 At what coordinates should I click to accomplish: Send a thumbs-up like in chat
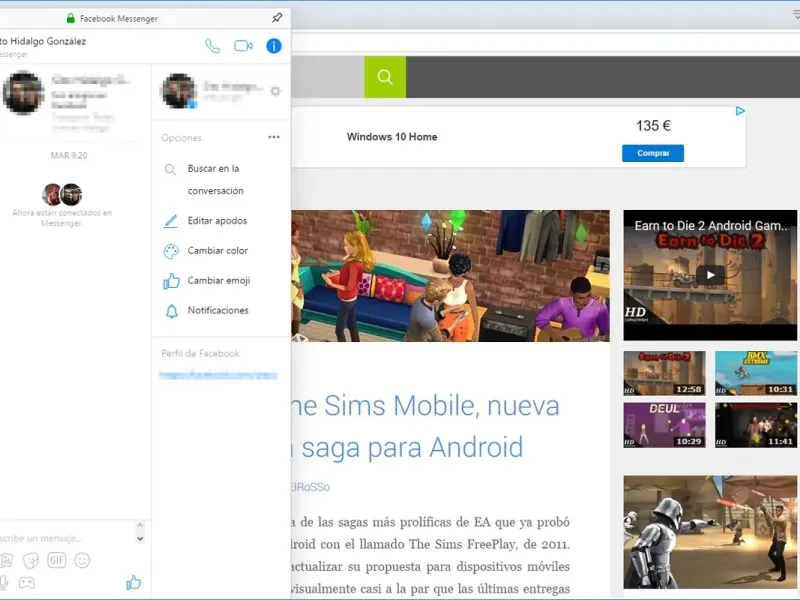pos(133,582)
